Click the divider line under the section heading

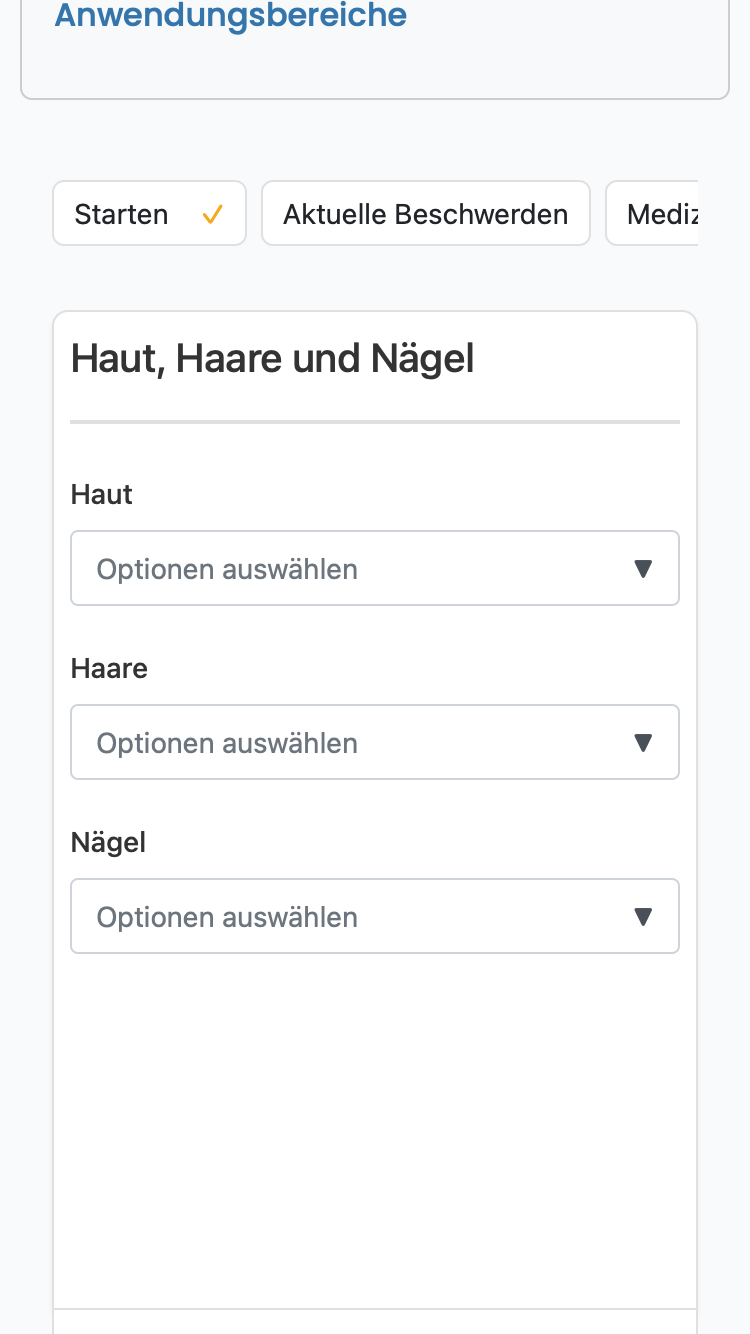[375, 422]
